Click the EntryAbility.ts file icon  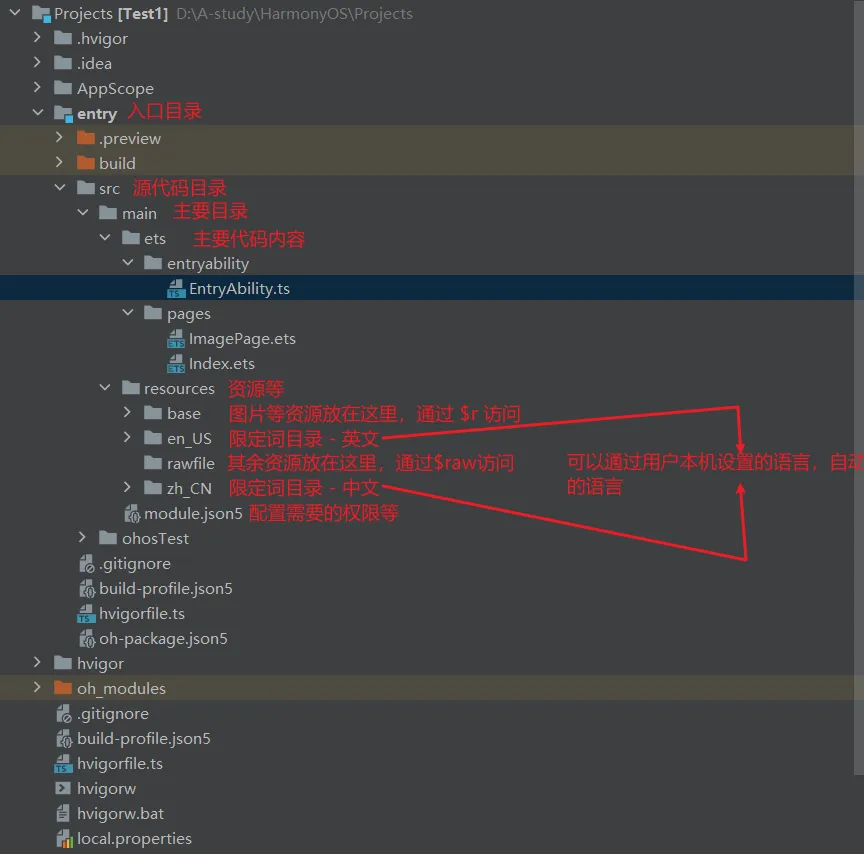coord(176,289)
